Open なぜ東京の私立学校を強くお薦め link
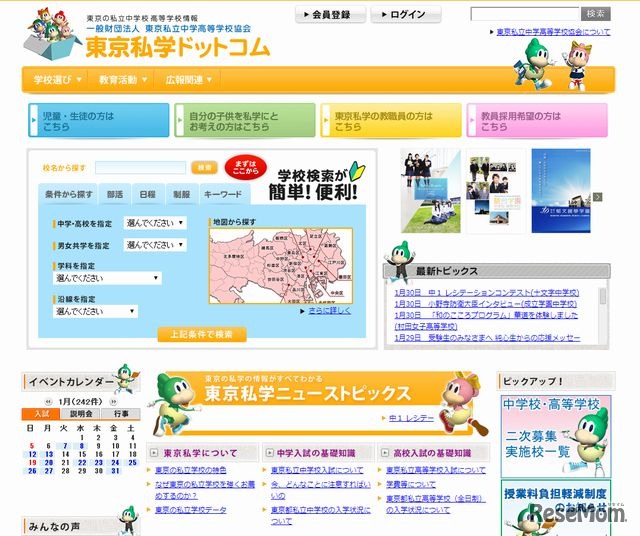The width and height of the screenshot is (640, 536). pos(204,490)
